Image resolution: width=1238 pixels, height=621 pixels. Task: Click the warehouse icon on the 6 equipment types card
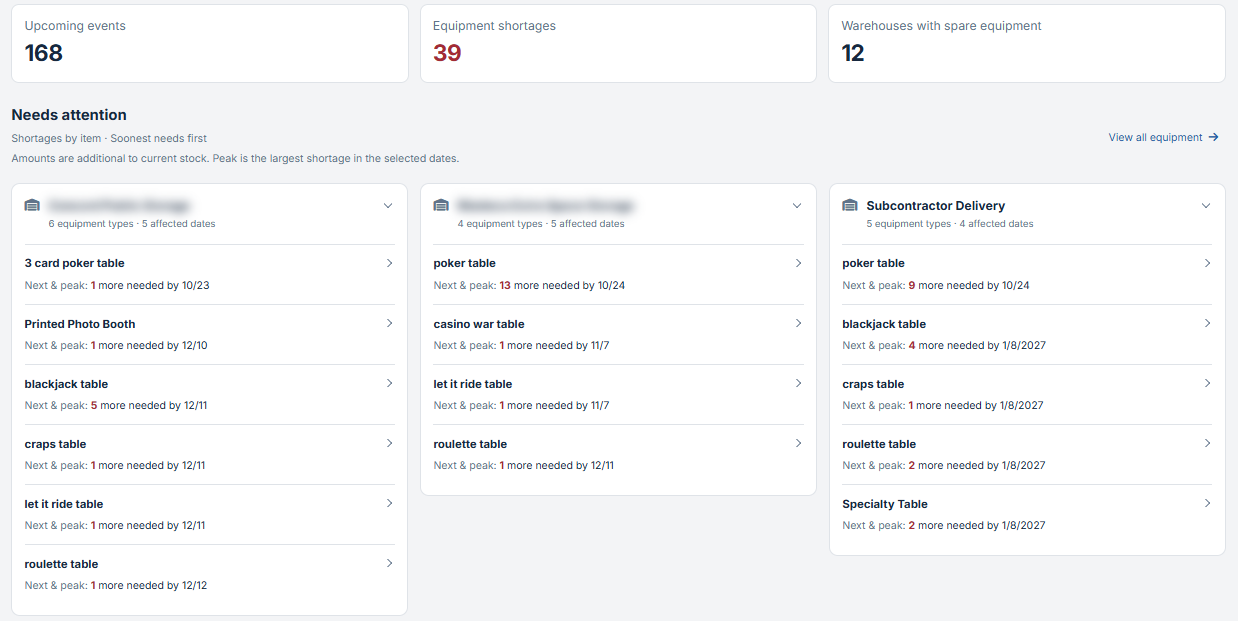click(32, 206)
